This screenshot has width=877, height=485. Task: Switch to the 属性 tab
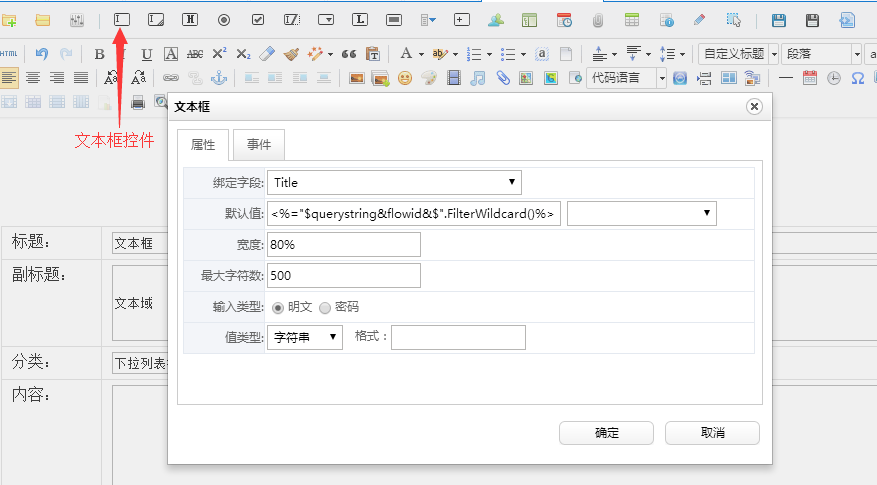click(x=202, y=145)
